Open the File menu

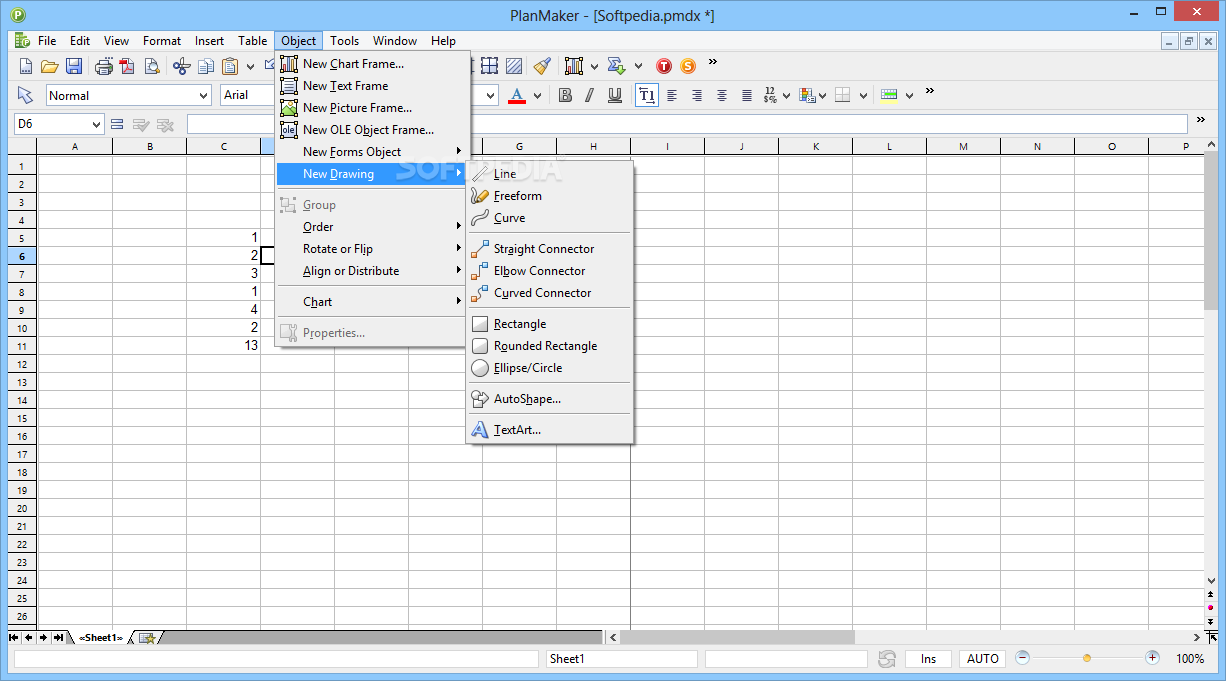47,41
